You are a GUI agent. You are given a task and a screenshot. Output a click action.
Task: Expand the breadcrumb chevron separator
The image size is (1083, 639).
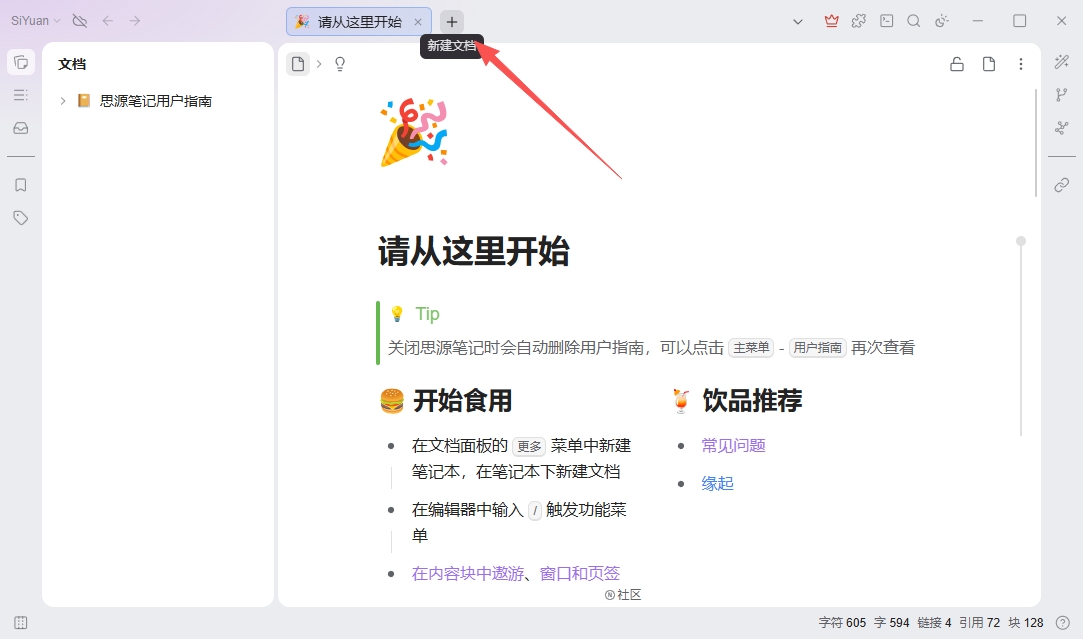tap(319, 64)
